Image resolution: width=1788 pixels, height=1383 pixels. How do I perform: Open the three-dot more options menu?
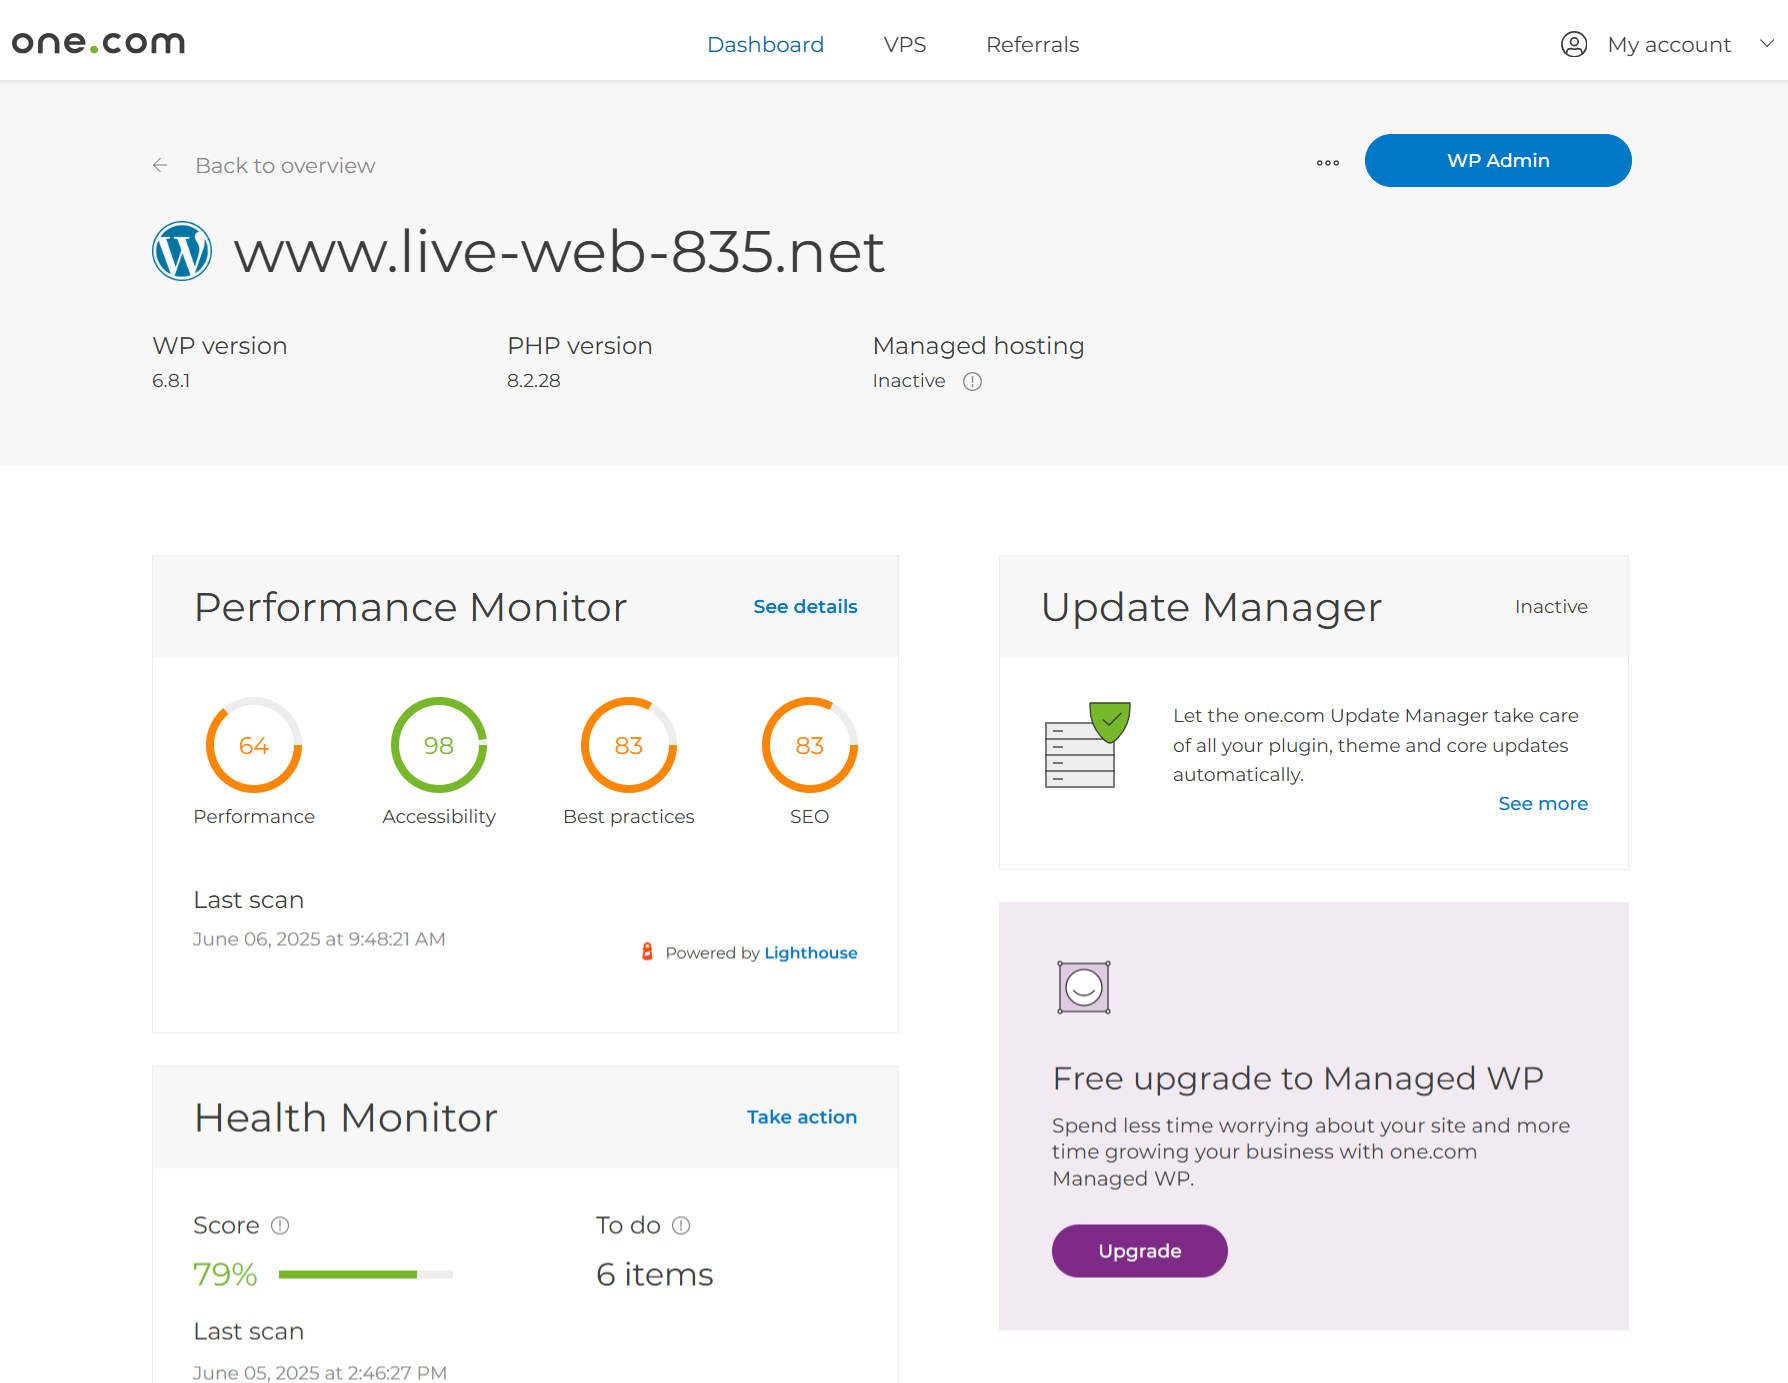[x=1328, y=163]
